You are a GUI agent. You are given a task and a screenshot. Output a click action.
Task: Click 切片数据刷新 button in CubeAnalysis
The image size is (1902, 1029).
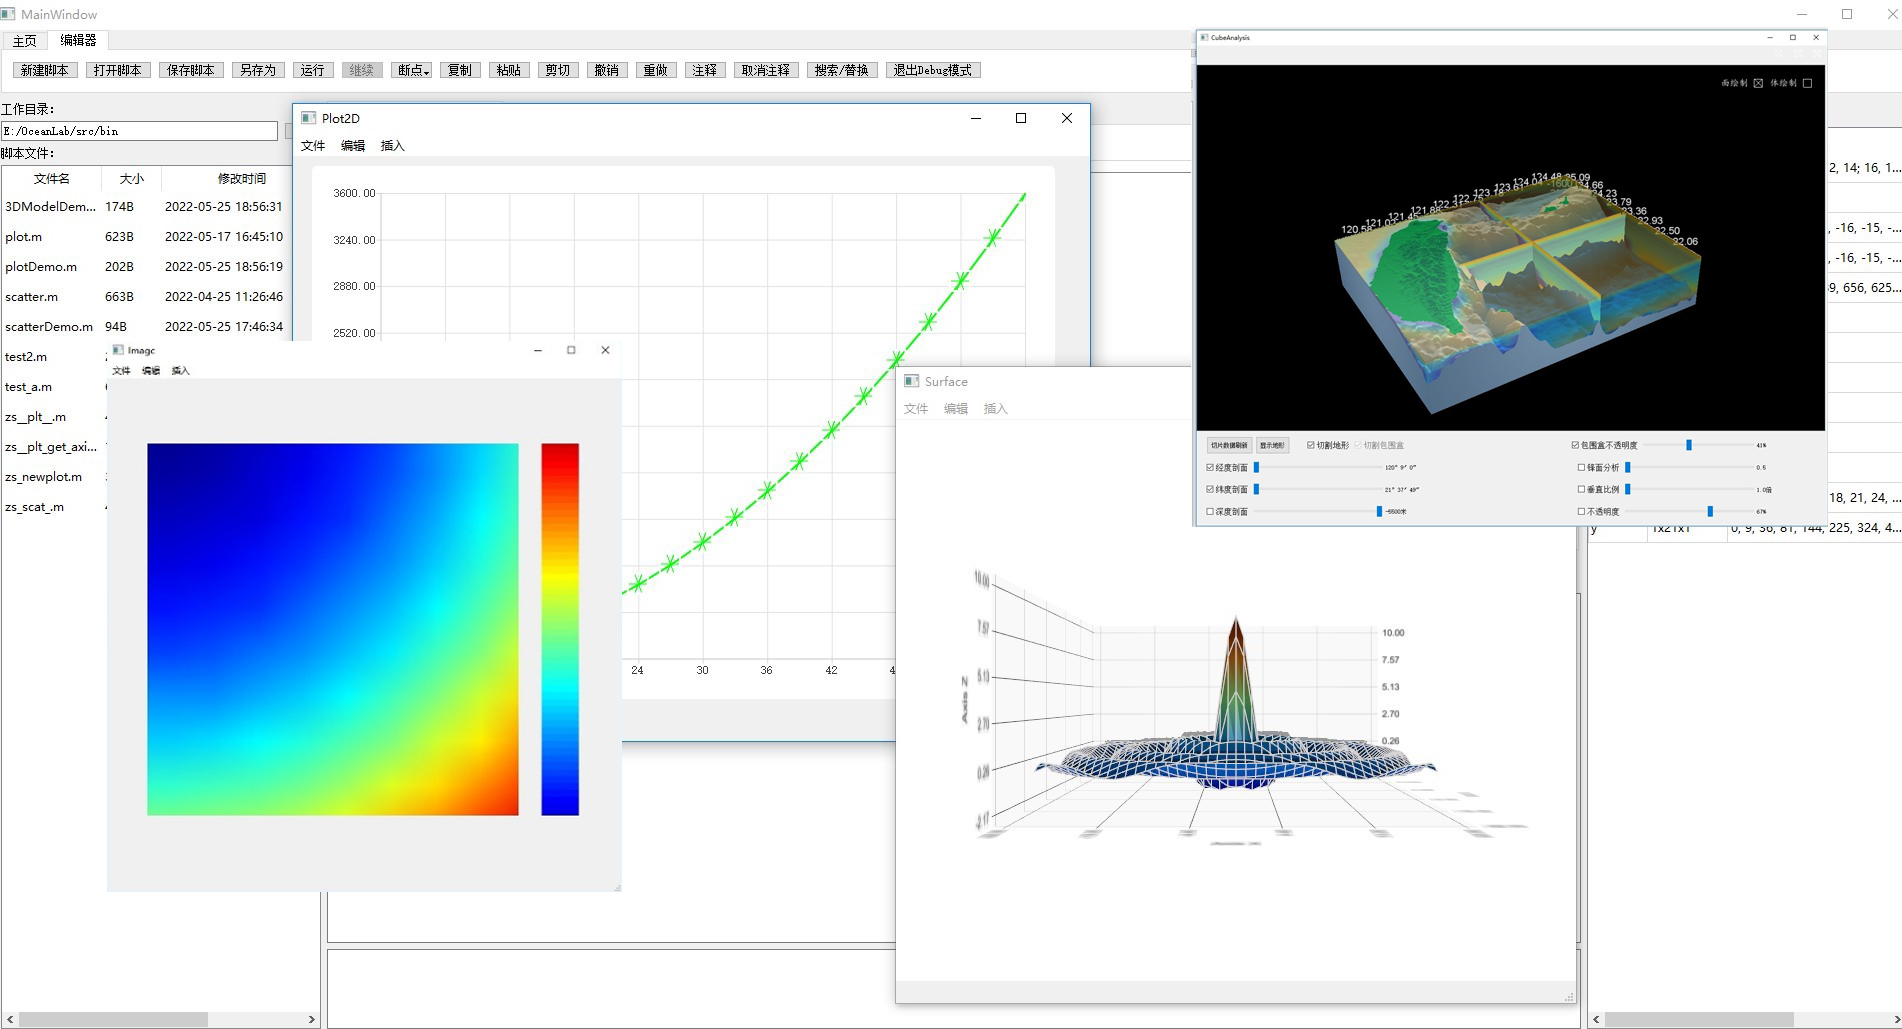click(1229, 446)
